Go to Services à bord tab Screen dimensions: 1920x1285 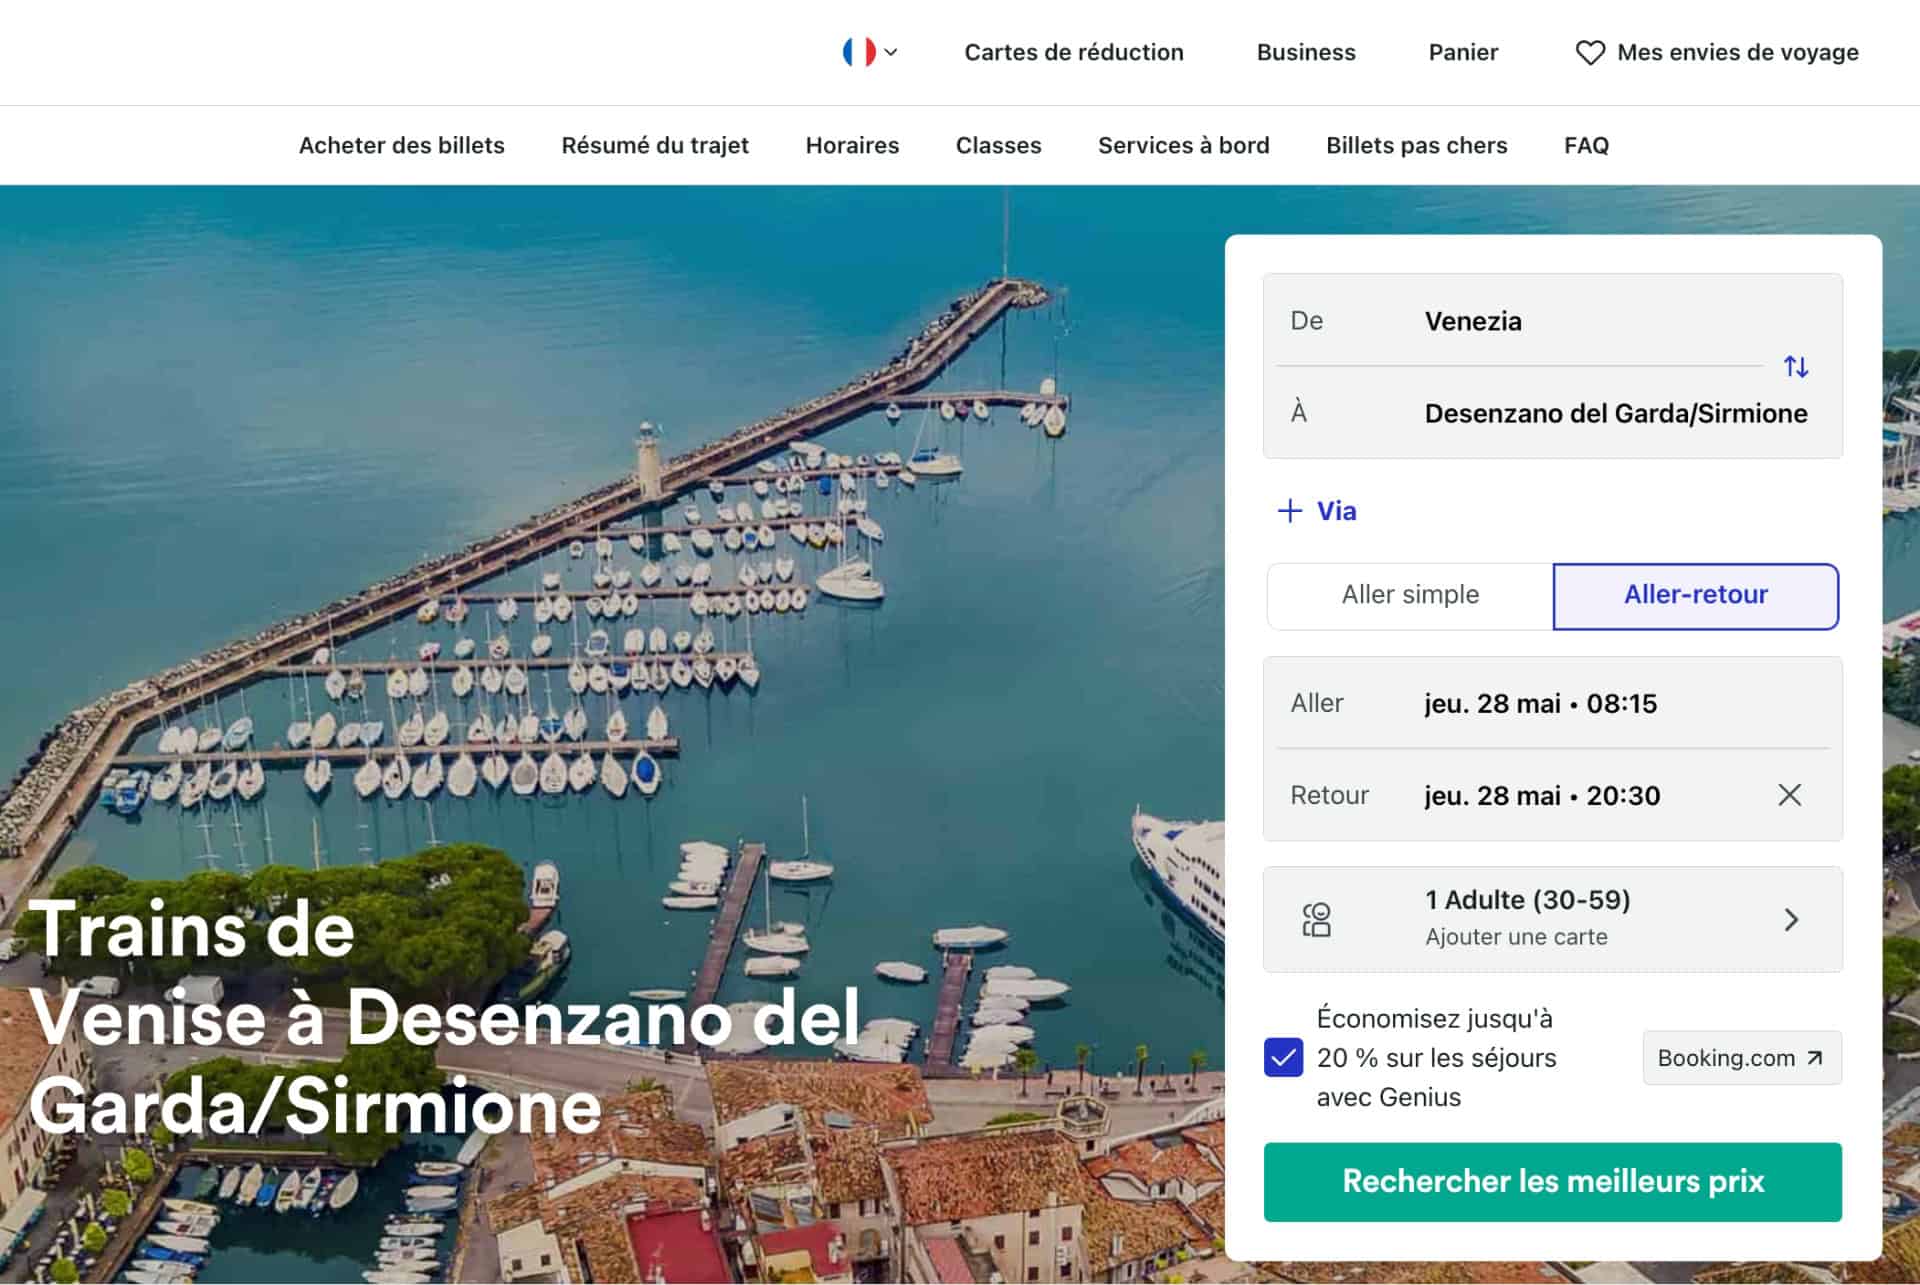tap(1183, 145)
